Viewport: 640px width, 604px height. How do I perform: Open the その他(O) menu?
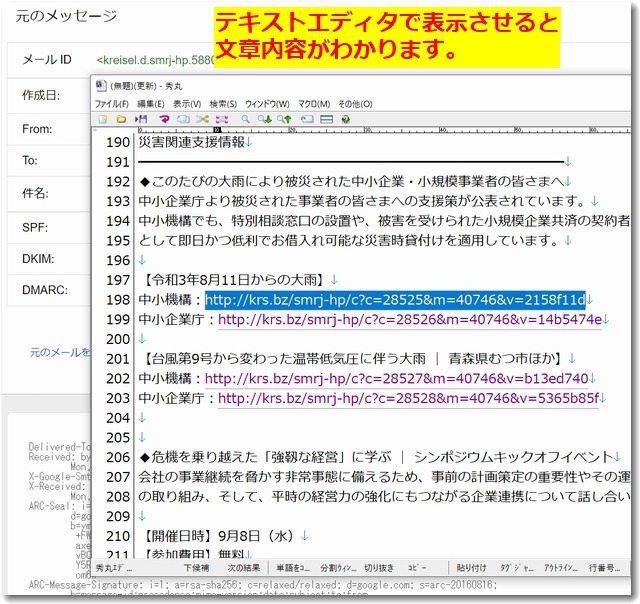[x=355, y=104]
